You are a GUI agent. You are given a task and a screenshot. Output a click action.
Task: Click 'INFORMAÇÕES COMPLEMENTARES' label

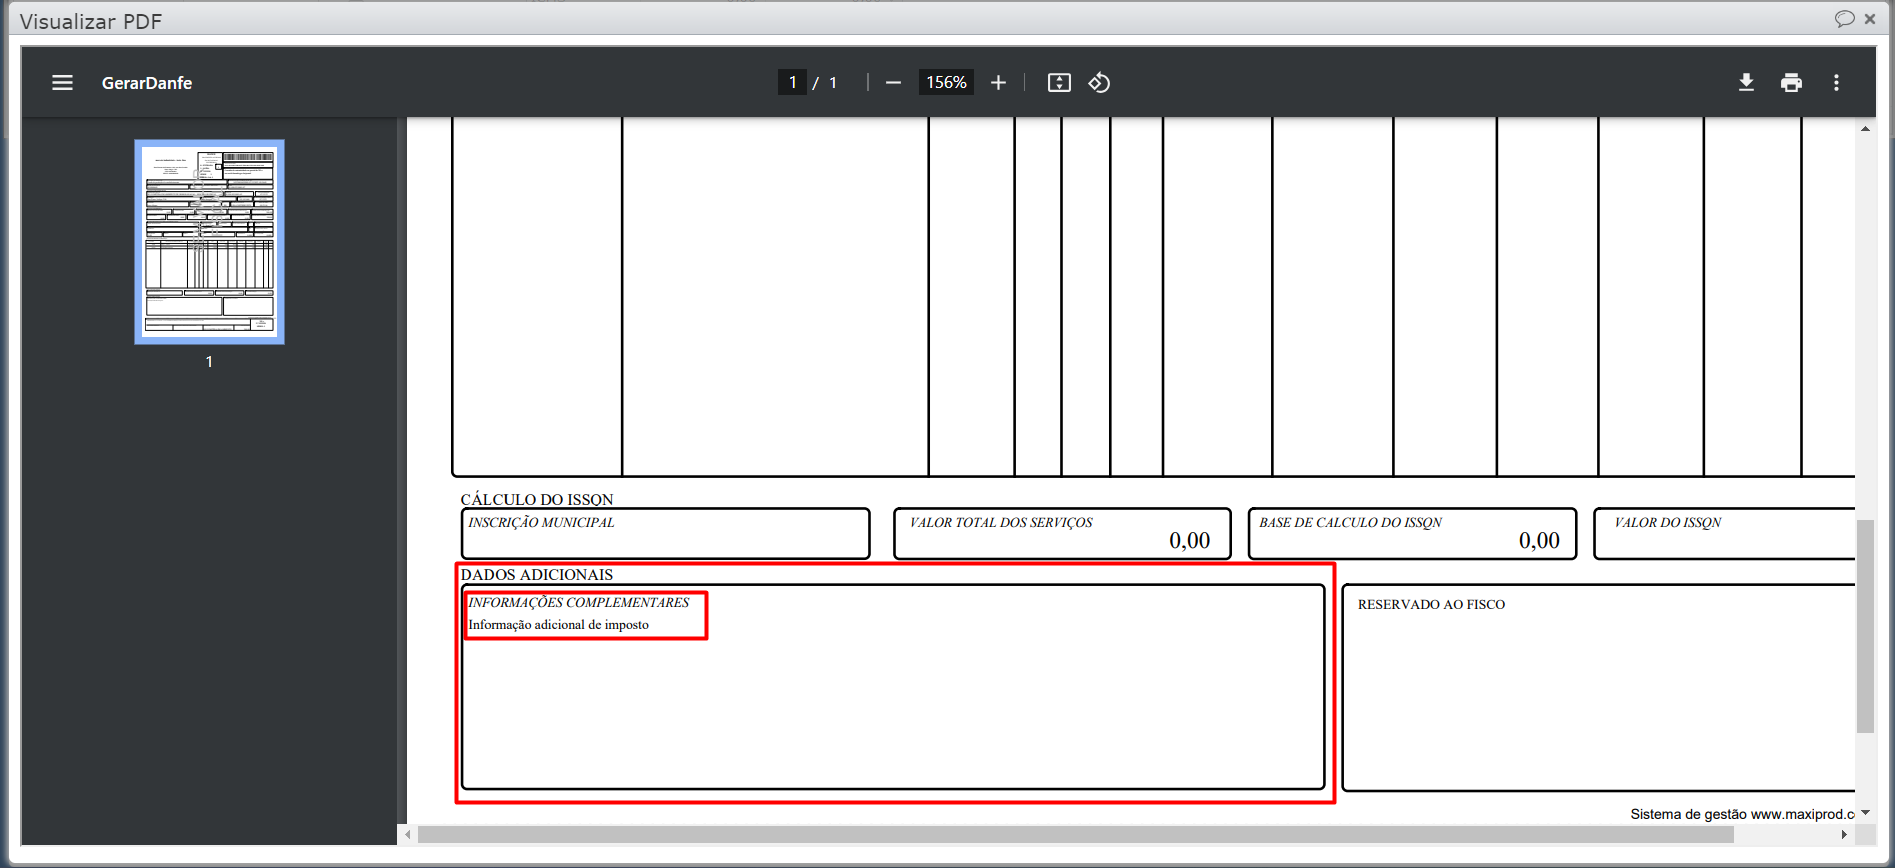579,602
